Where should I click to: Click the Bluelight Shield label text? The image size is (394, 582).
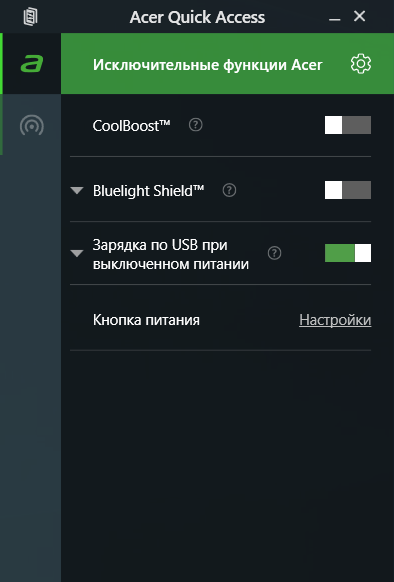click(x=148, y=191)
